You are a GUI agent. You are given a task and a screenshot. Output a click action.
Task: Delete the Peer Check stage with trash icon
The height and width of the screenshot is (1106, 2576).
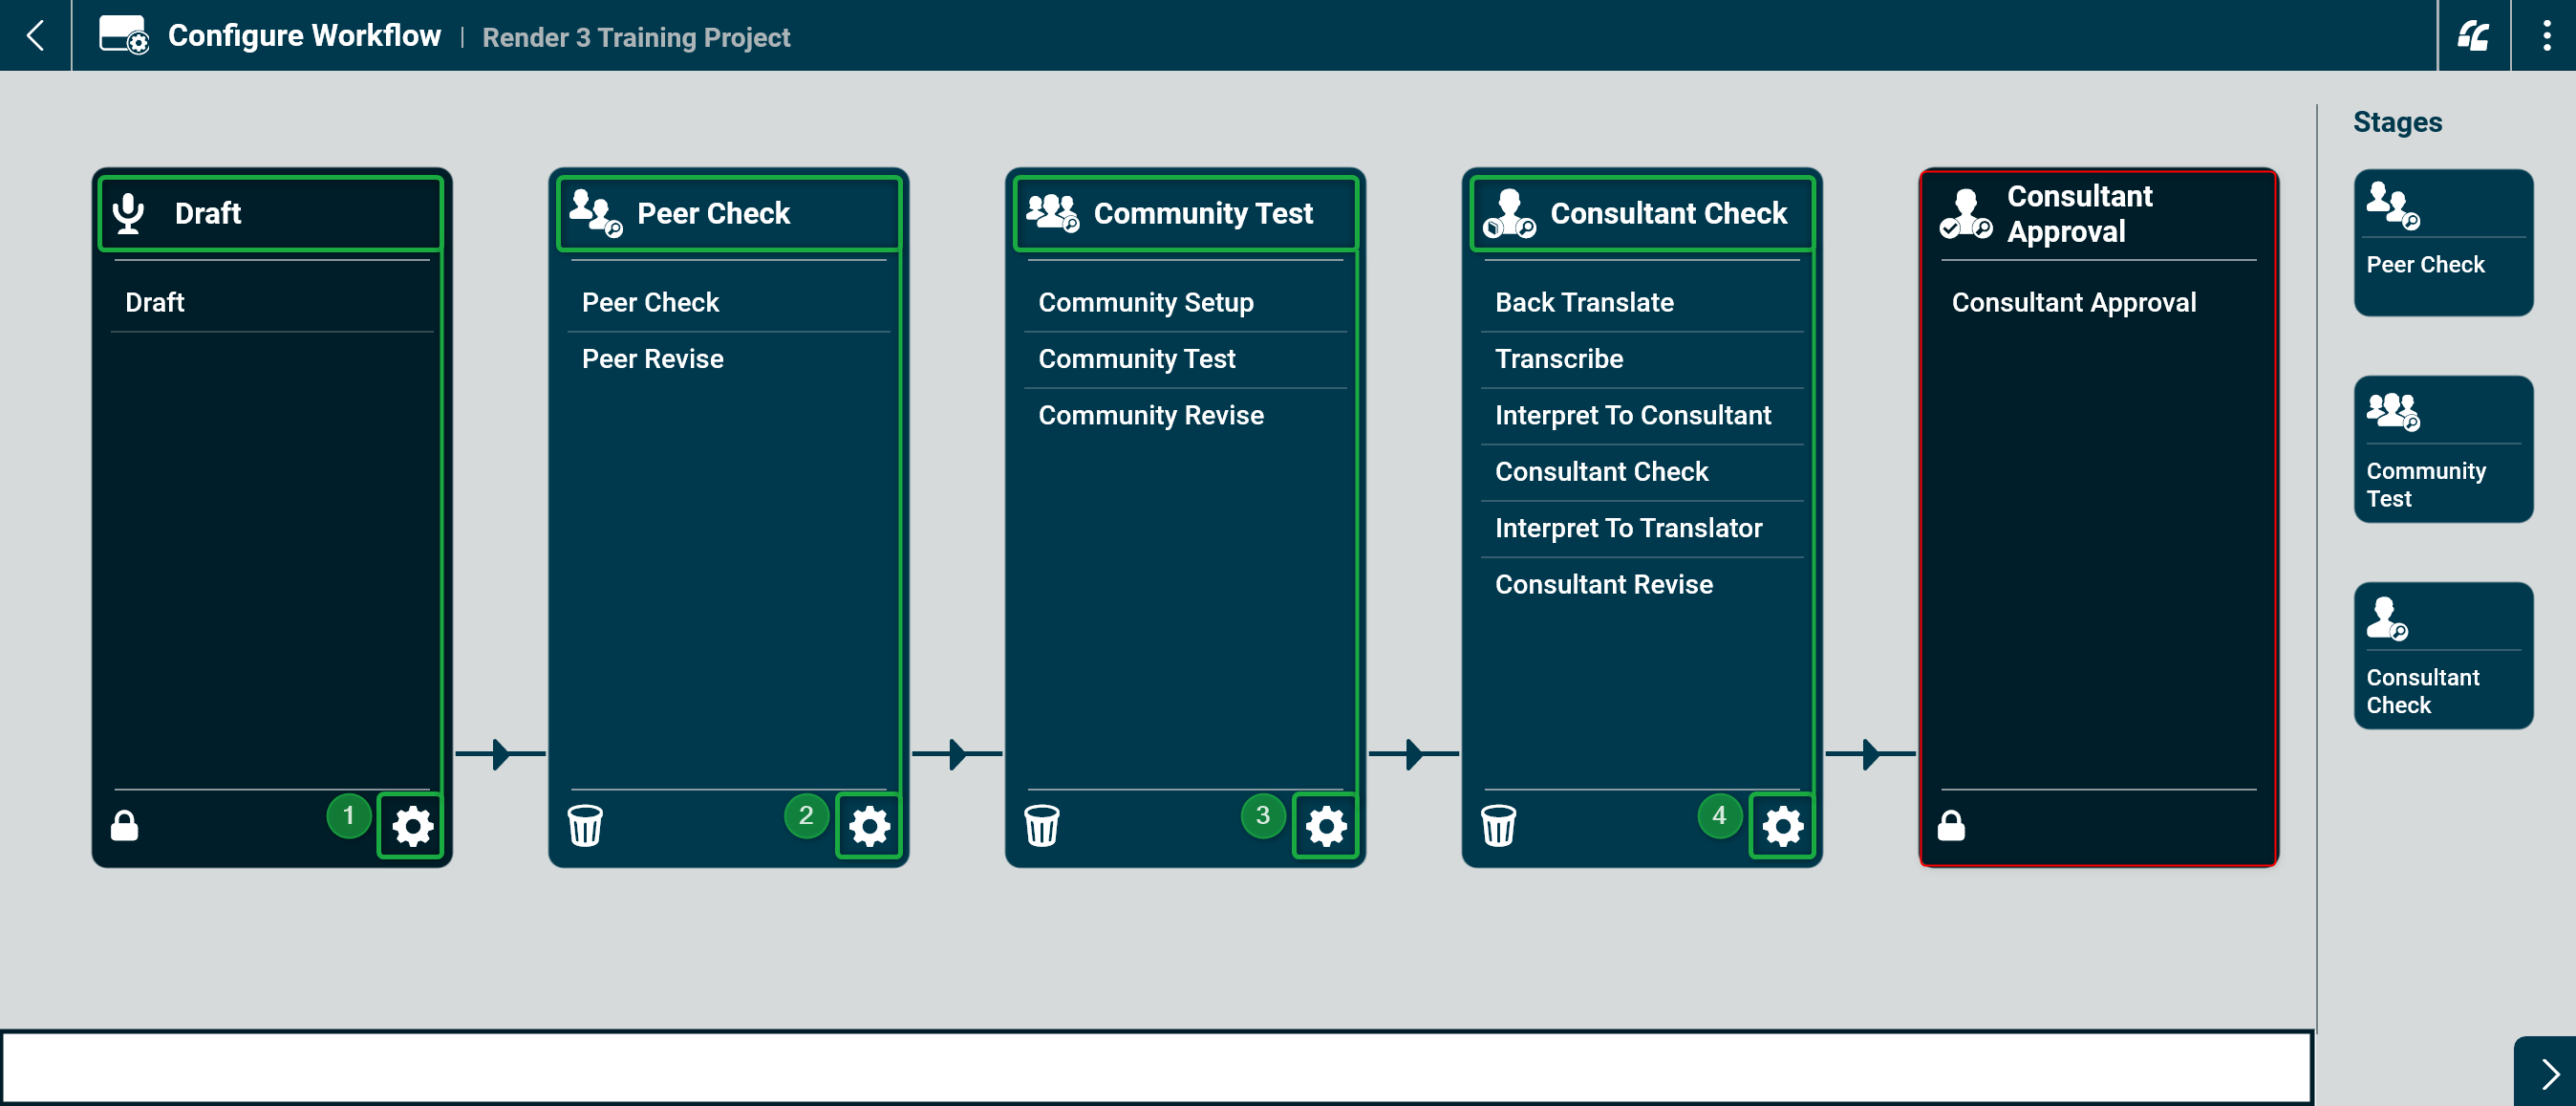tap(585, 826)
